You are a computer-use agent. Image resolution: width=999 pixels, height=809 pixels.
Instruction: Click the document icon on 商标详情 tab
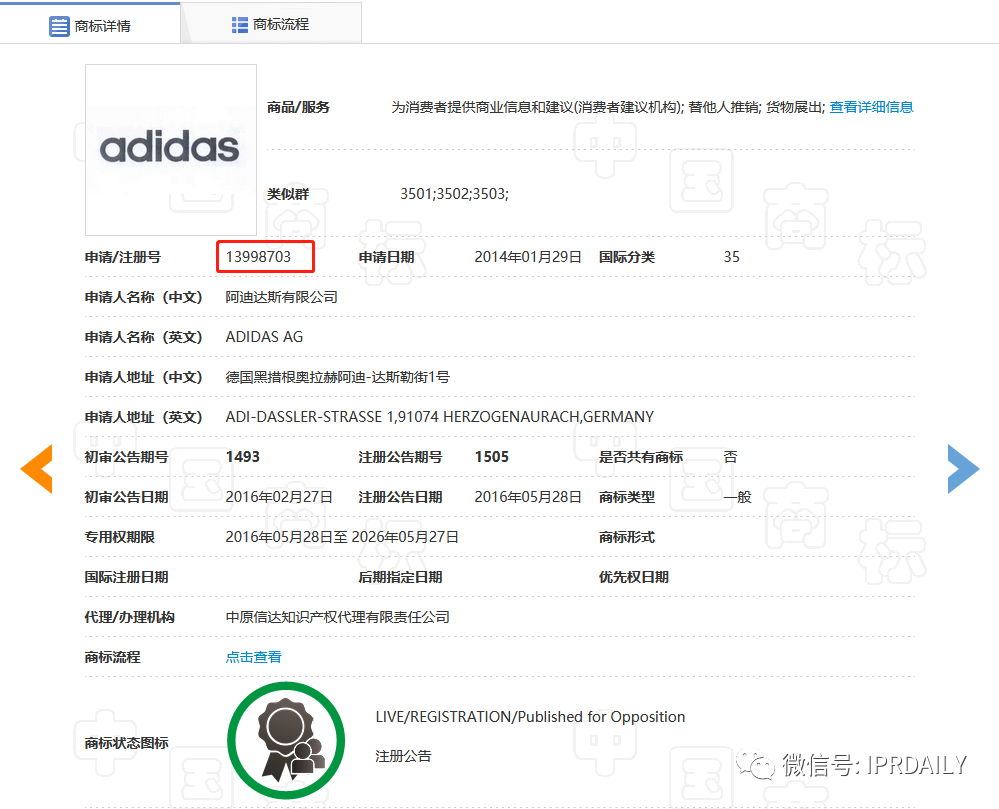[x=60, y=22]
